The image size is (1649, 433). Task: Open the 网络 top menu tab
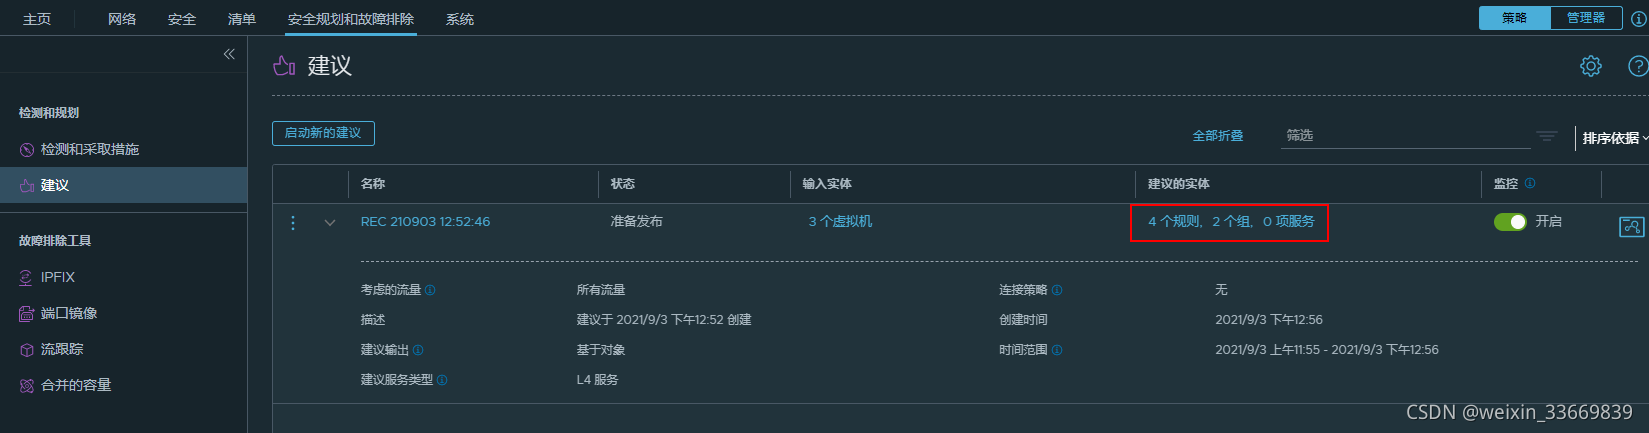[122, 19]
